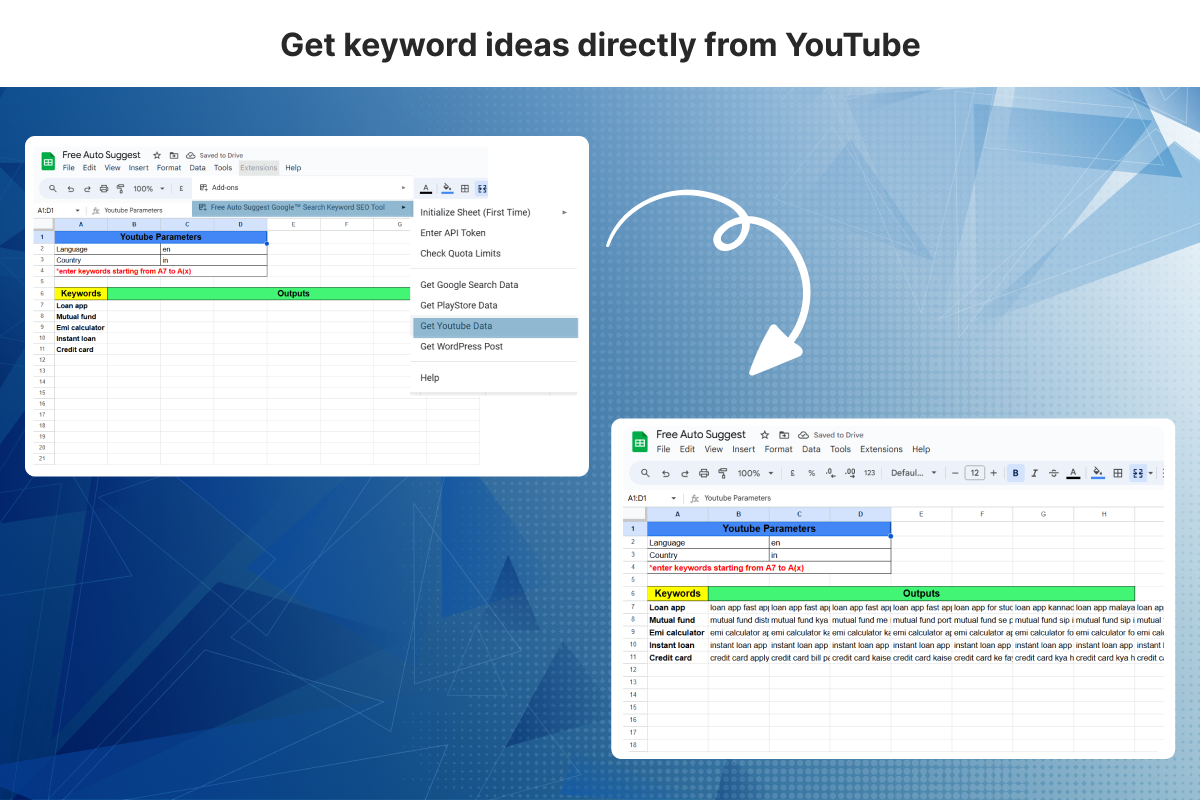Toggle bold in right window toolbar
The image size is (1200, 800).
[1016, 473]
